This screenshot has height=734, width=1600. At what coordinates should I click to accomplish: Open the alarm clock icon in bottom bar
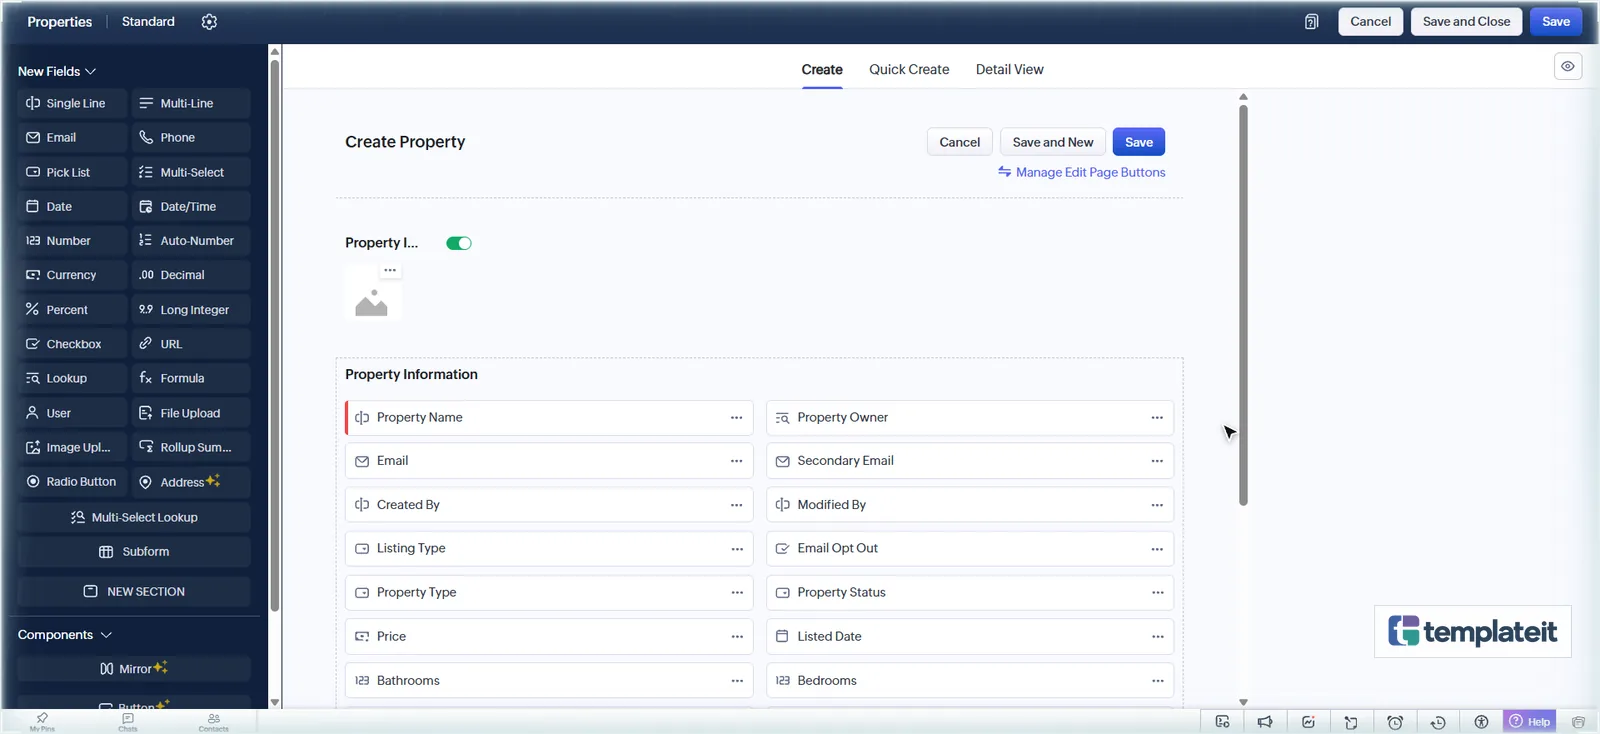1395,722
